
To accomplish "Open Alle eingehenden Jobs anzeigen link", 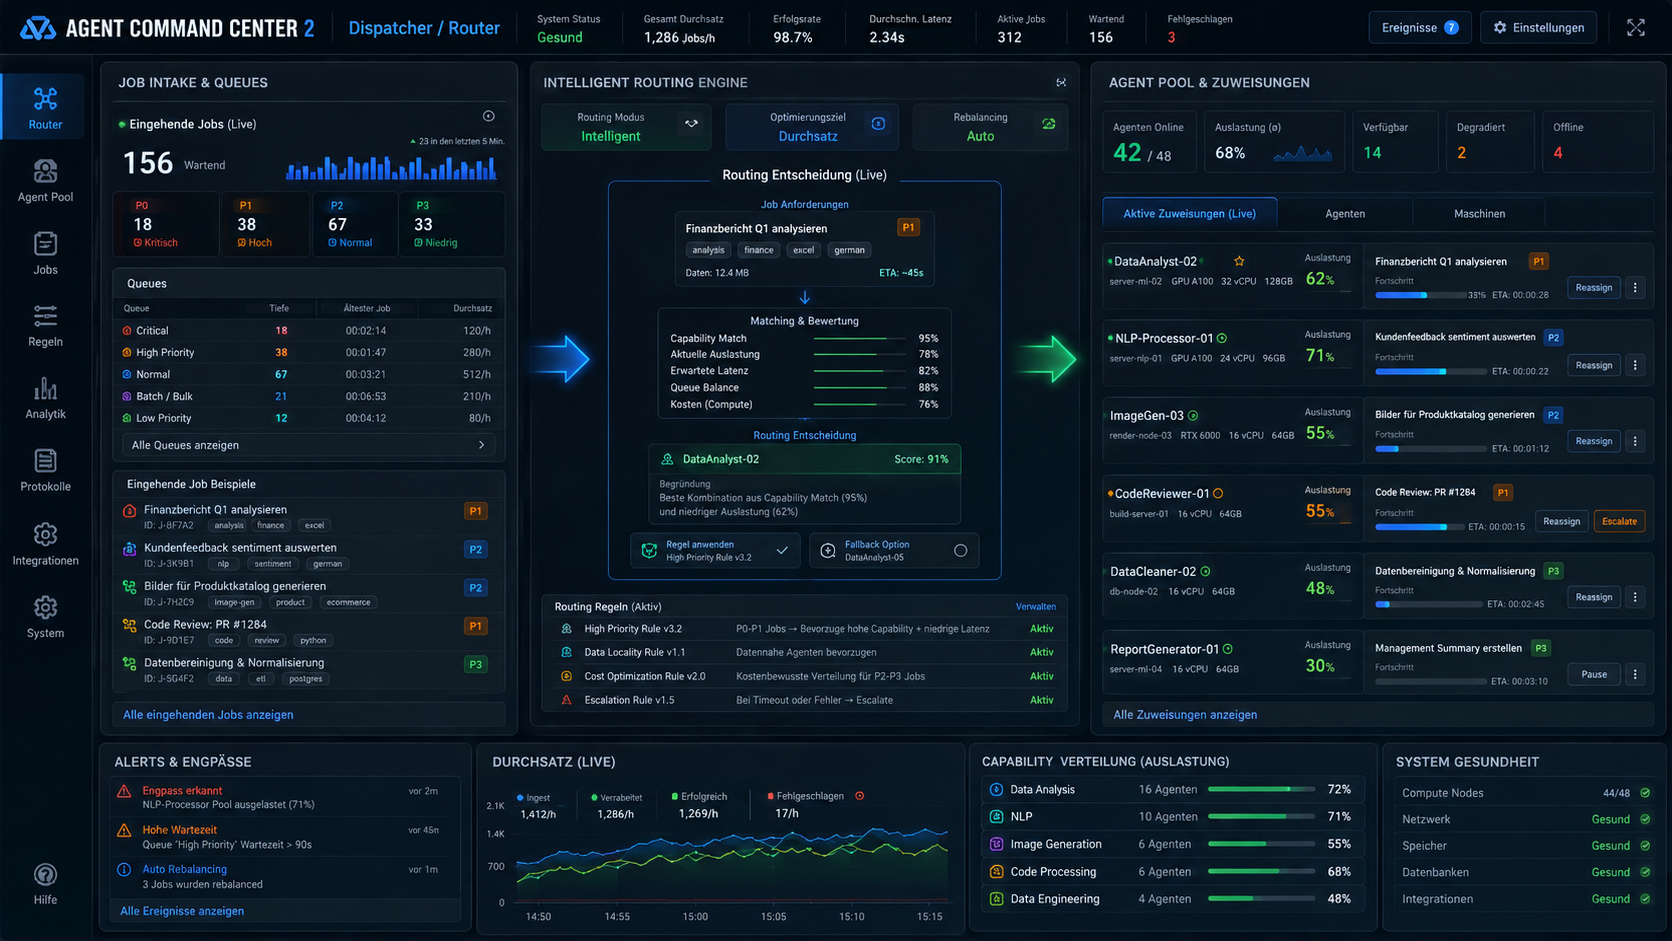I will pyautogui.click(x=208, y=715).
